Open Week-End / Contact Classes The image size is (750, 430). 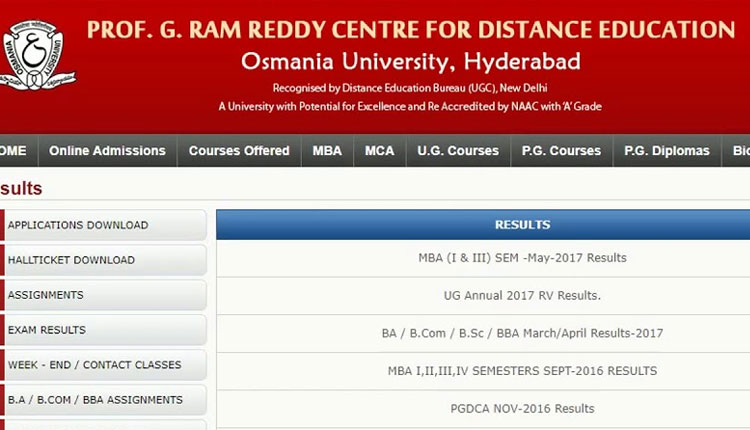[103, 364]
